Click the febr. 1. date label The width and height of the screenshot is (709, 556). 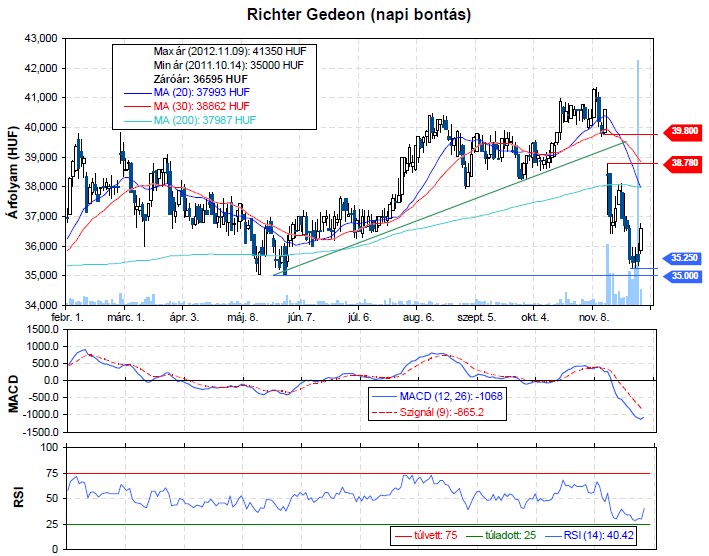(67, 317)
